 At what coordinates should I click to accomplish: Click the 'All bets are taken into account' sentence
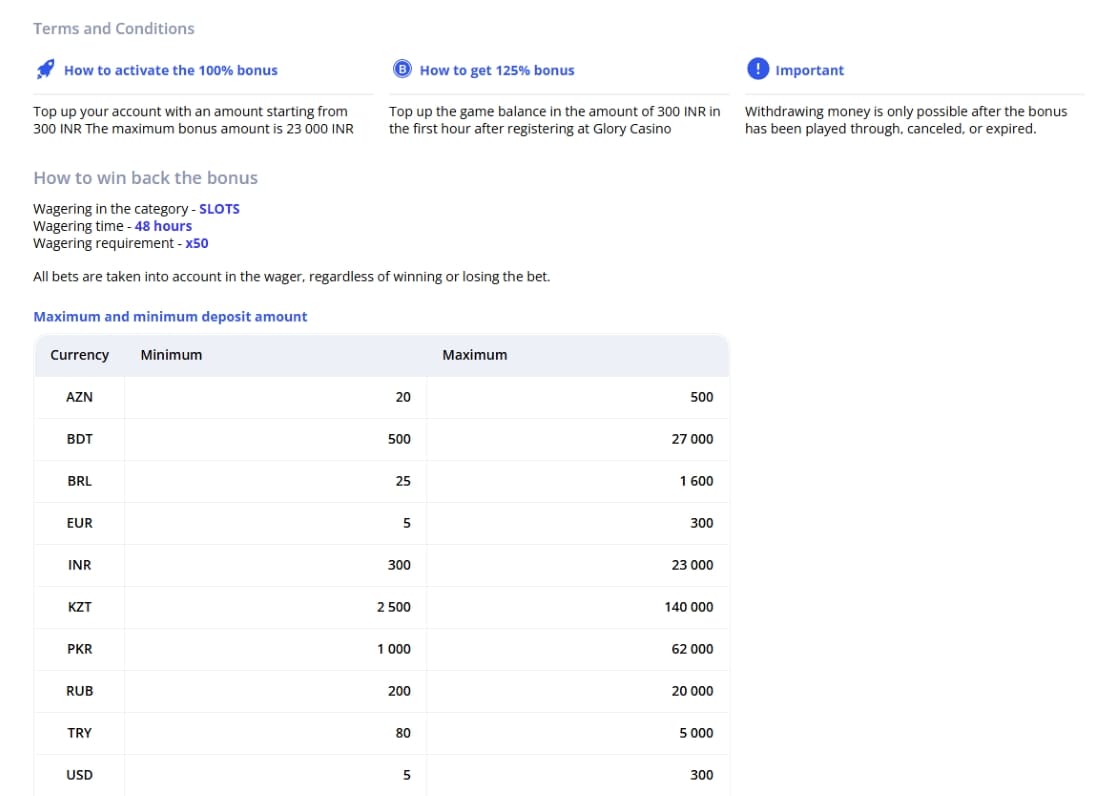pyautogui.click(x=291, y=277)
